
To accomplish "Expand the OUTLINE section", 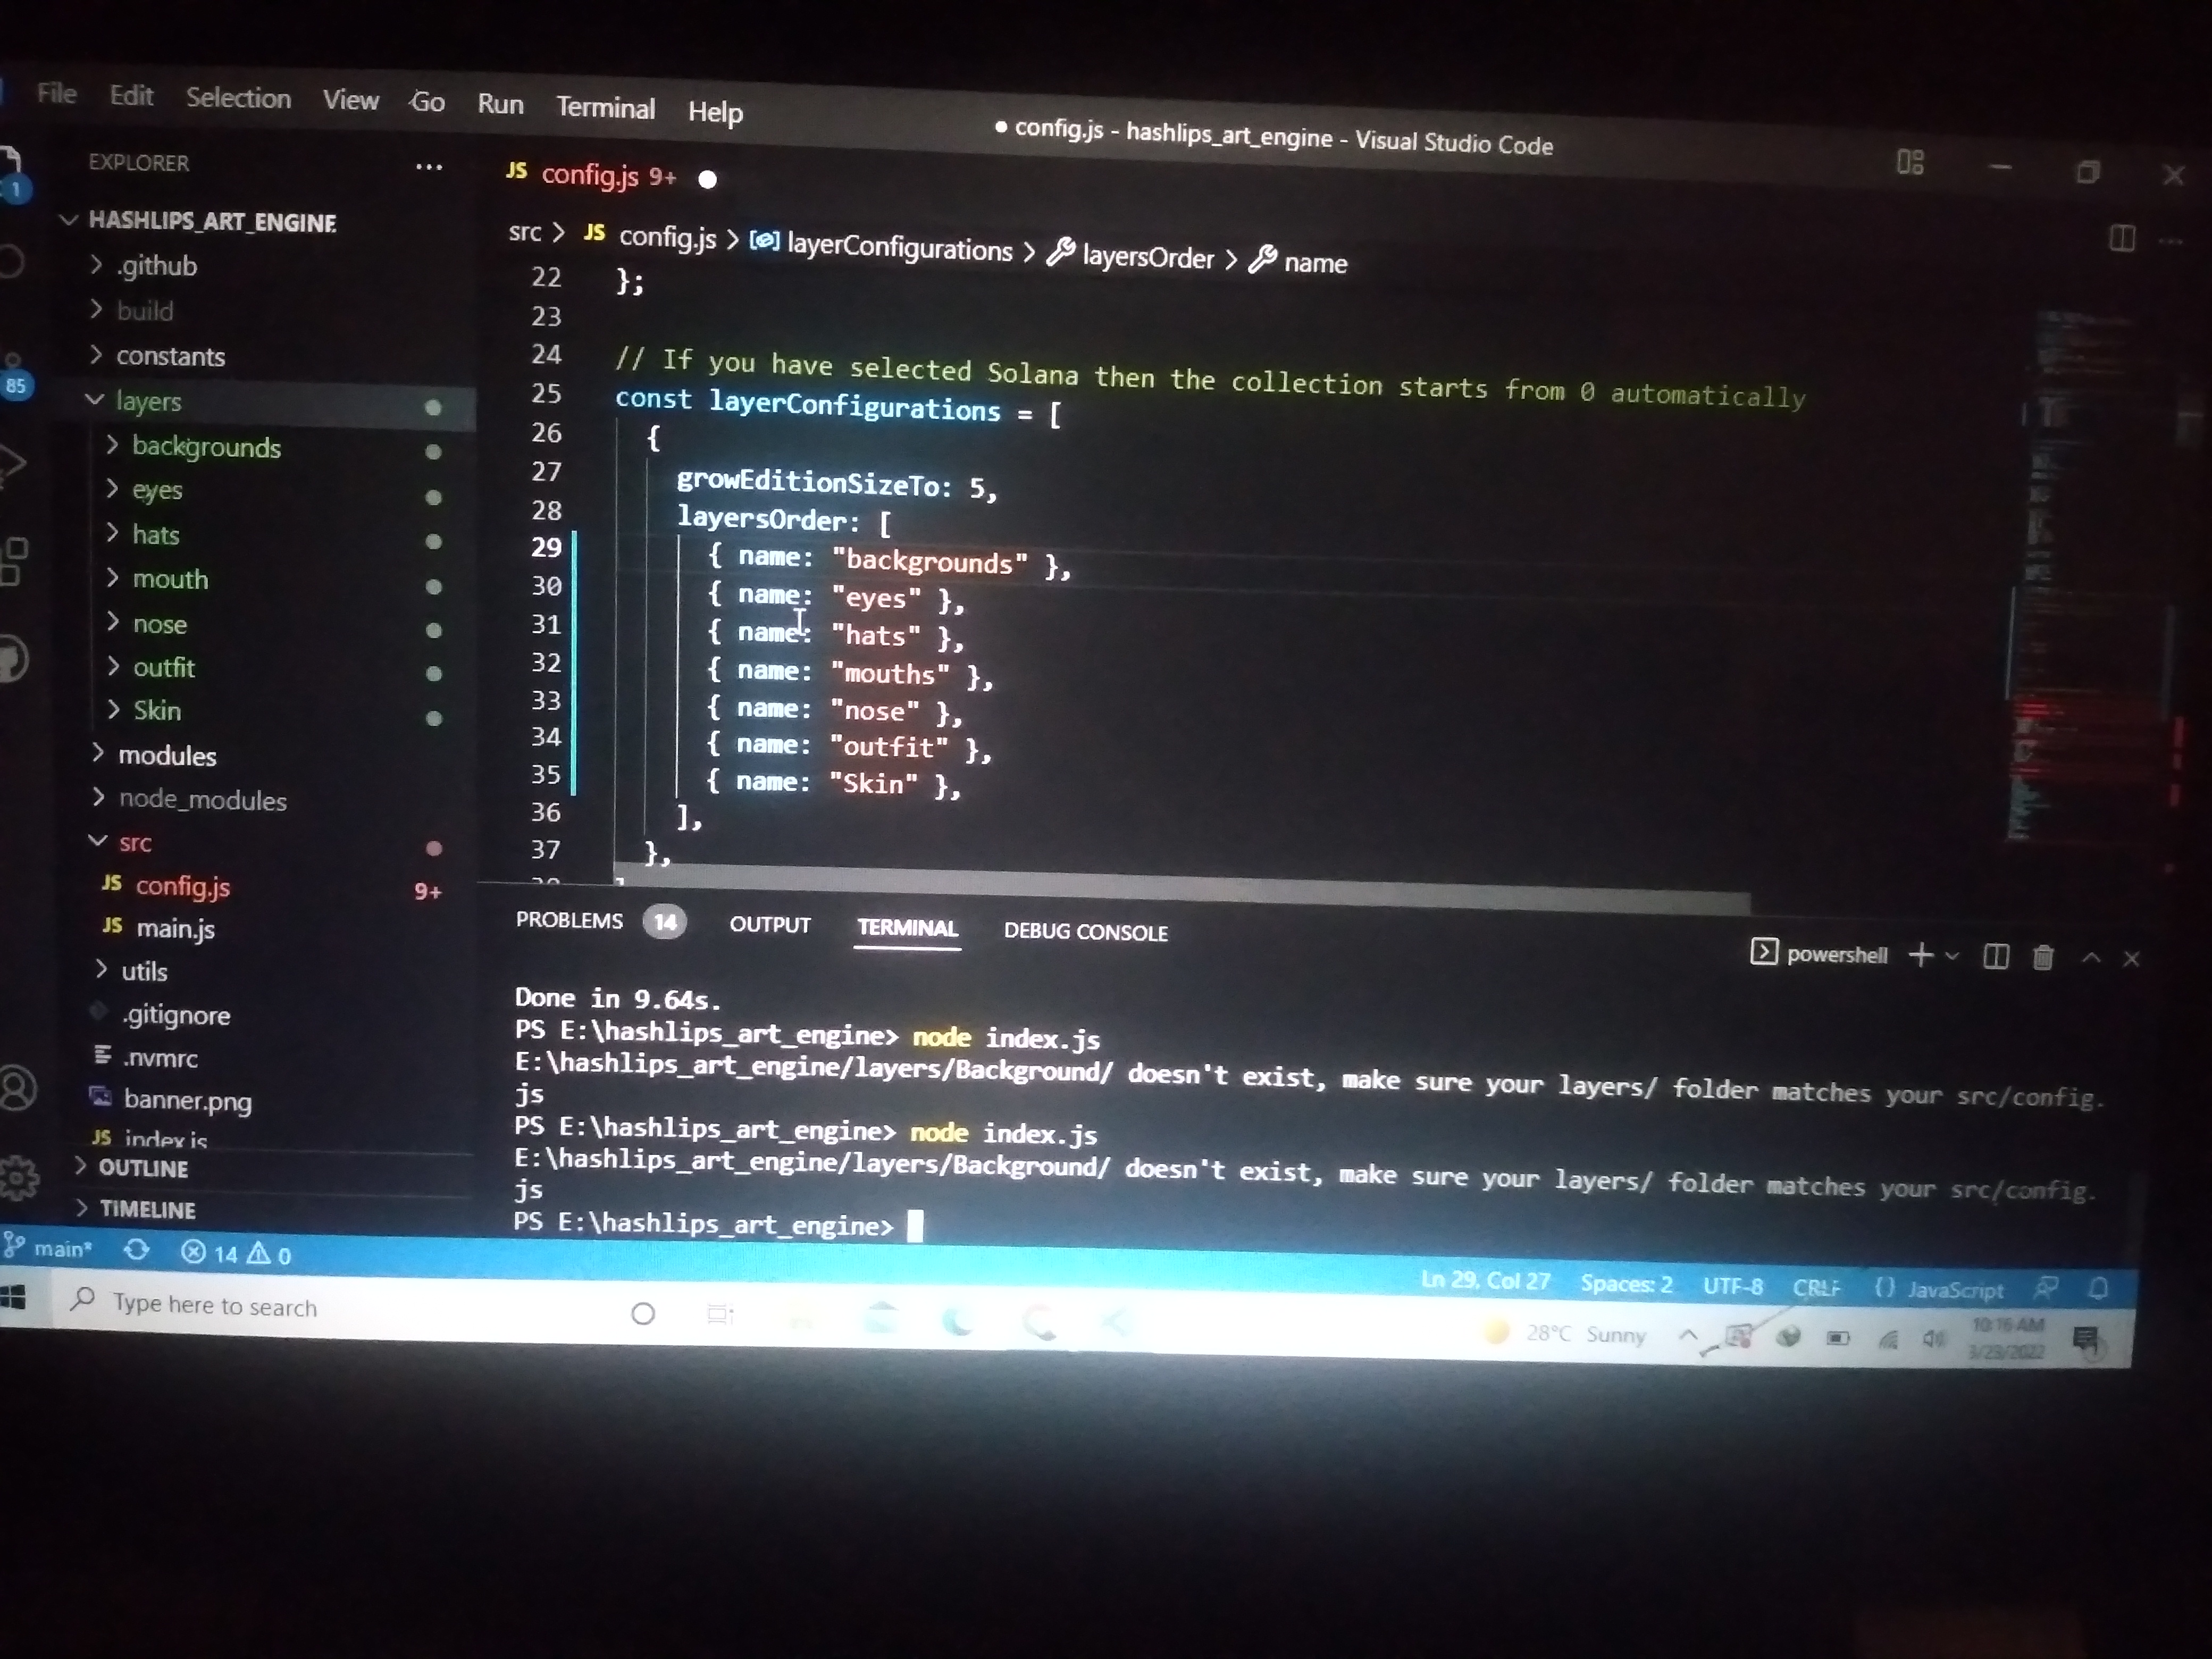I will click(143, 1167).
